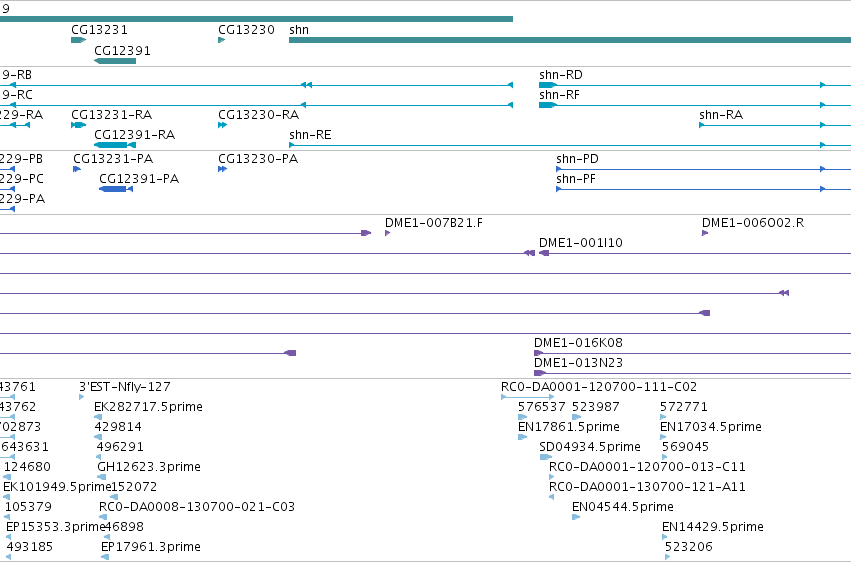851x562 pixels.
Task: Select the EN14429.5prime EST label
Action: pyautogui.click(x=713, y=527)
